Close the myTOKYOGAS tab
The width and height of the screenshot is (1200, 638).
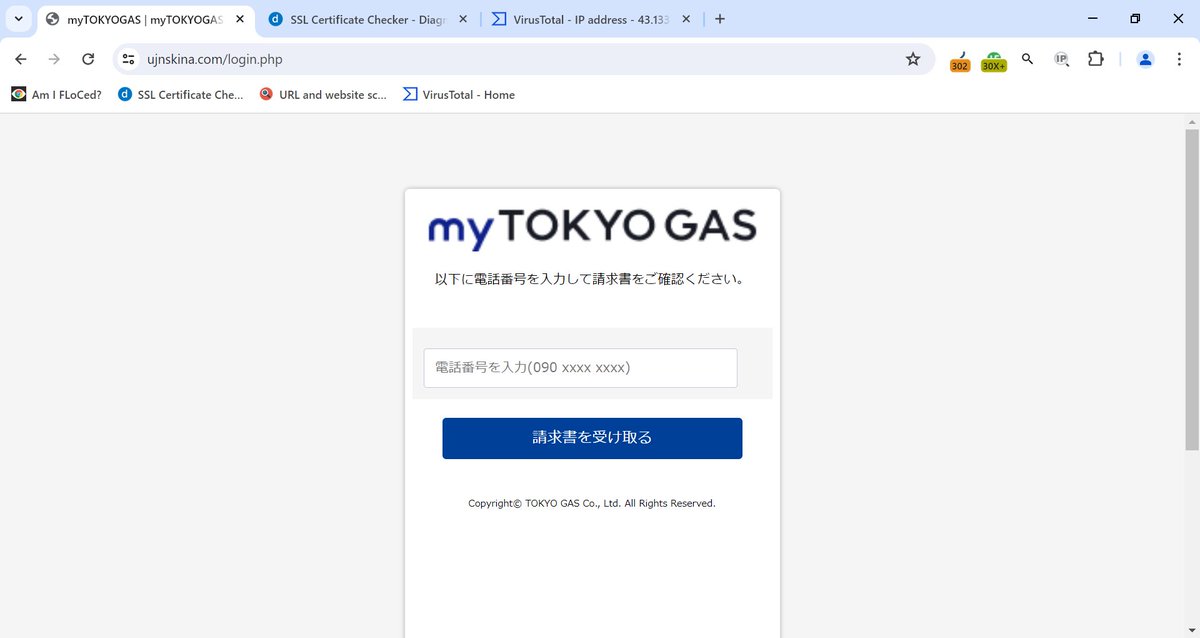pos(240,19)
